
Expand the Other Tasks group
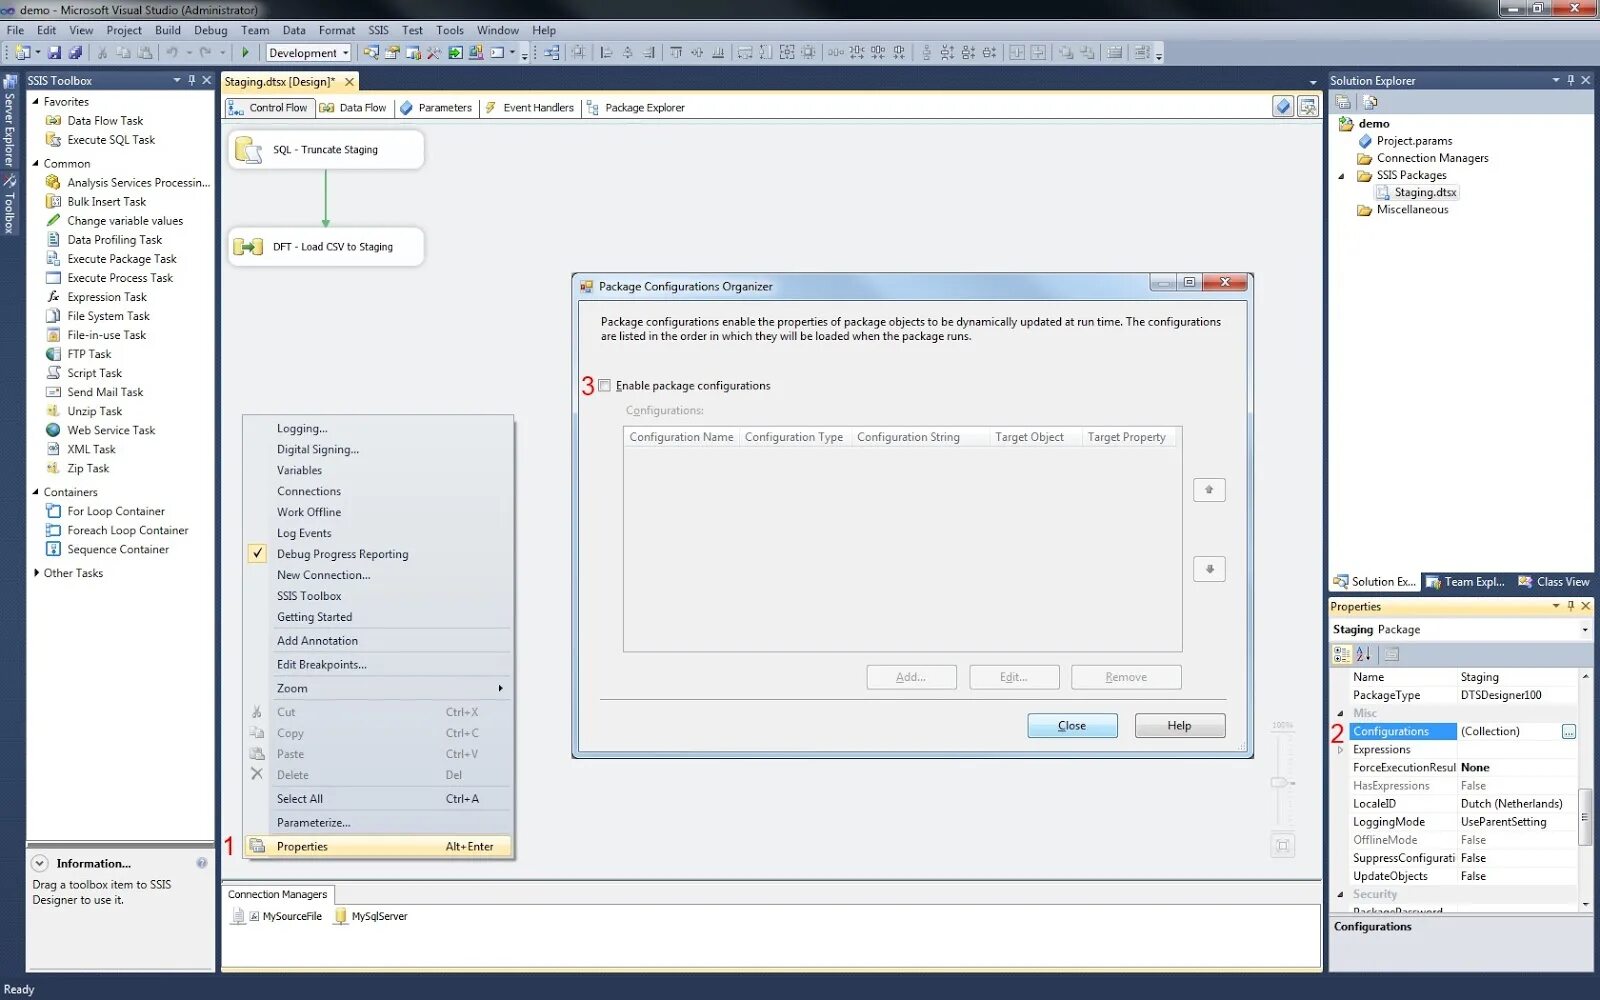click(x=36, y=573)
